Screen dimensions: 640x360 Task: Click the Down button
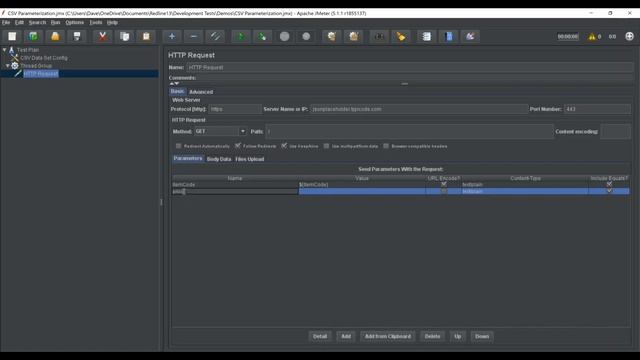tap(482, 336)
